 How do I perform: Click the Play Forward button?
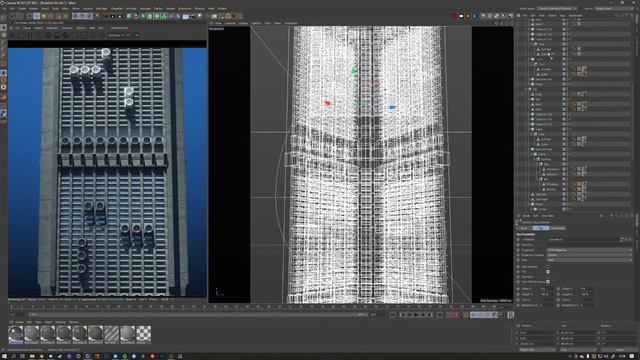point(416,315)
